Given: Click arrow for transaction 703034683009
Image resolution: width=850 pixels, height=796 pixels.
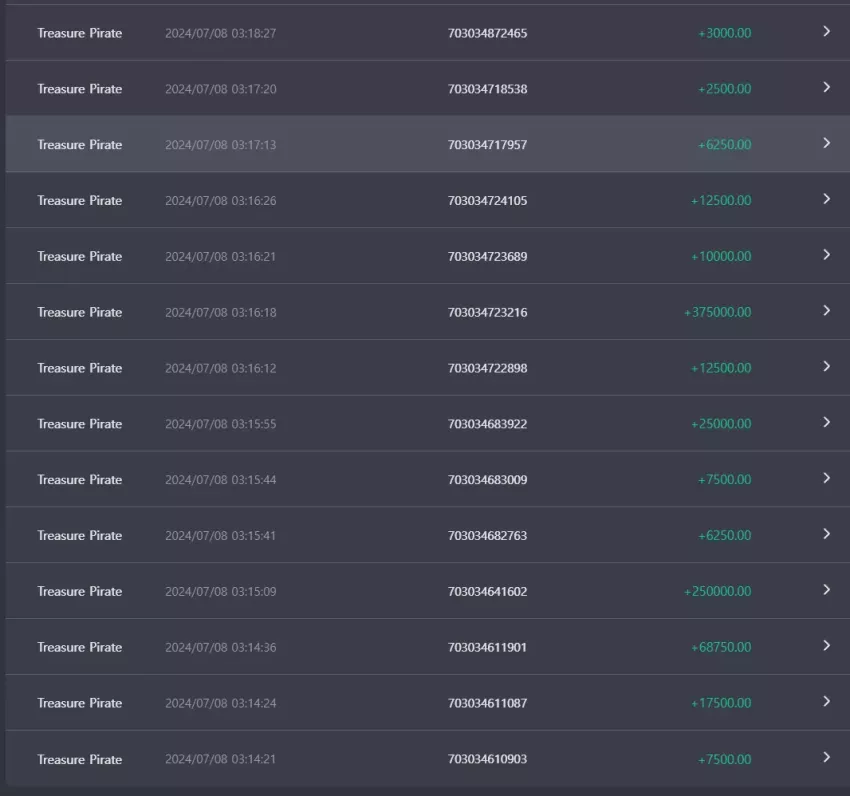Looking at the screenshot, I should pyautogui.click(x=826, y=478).
